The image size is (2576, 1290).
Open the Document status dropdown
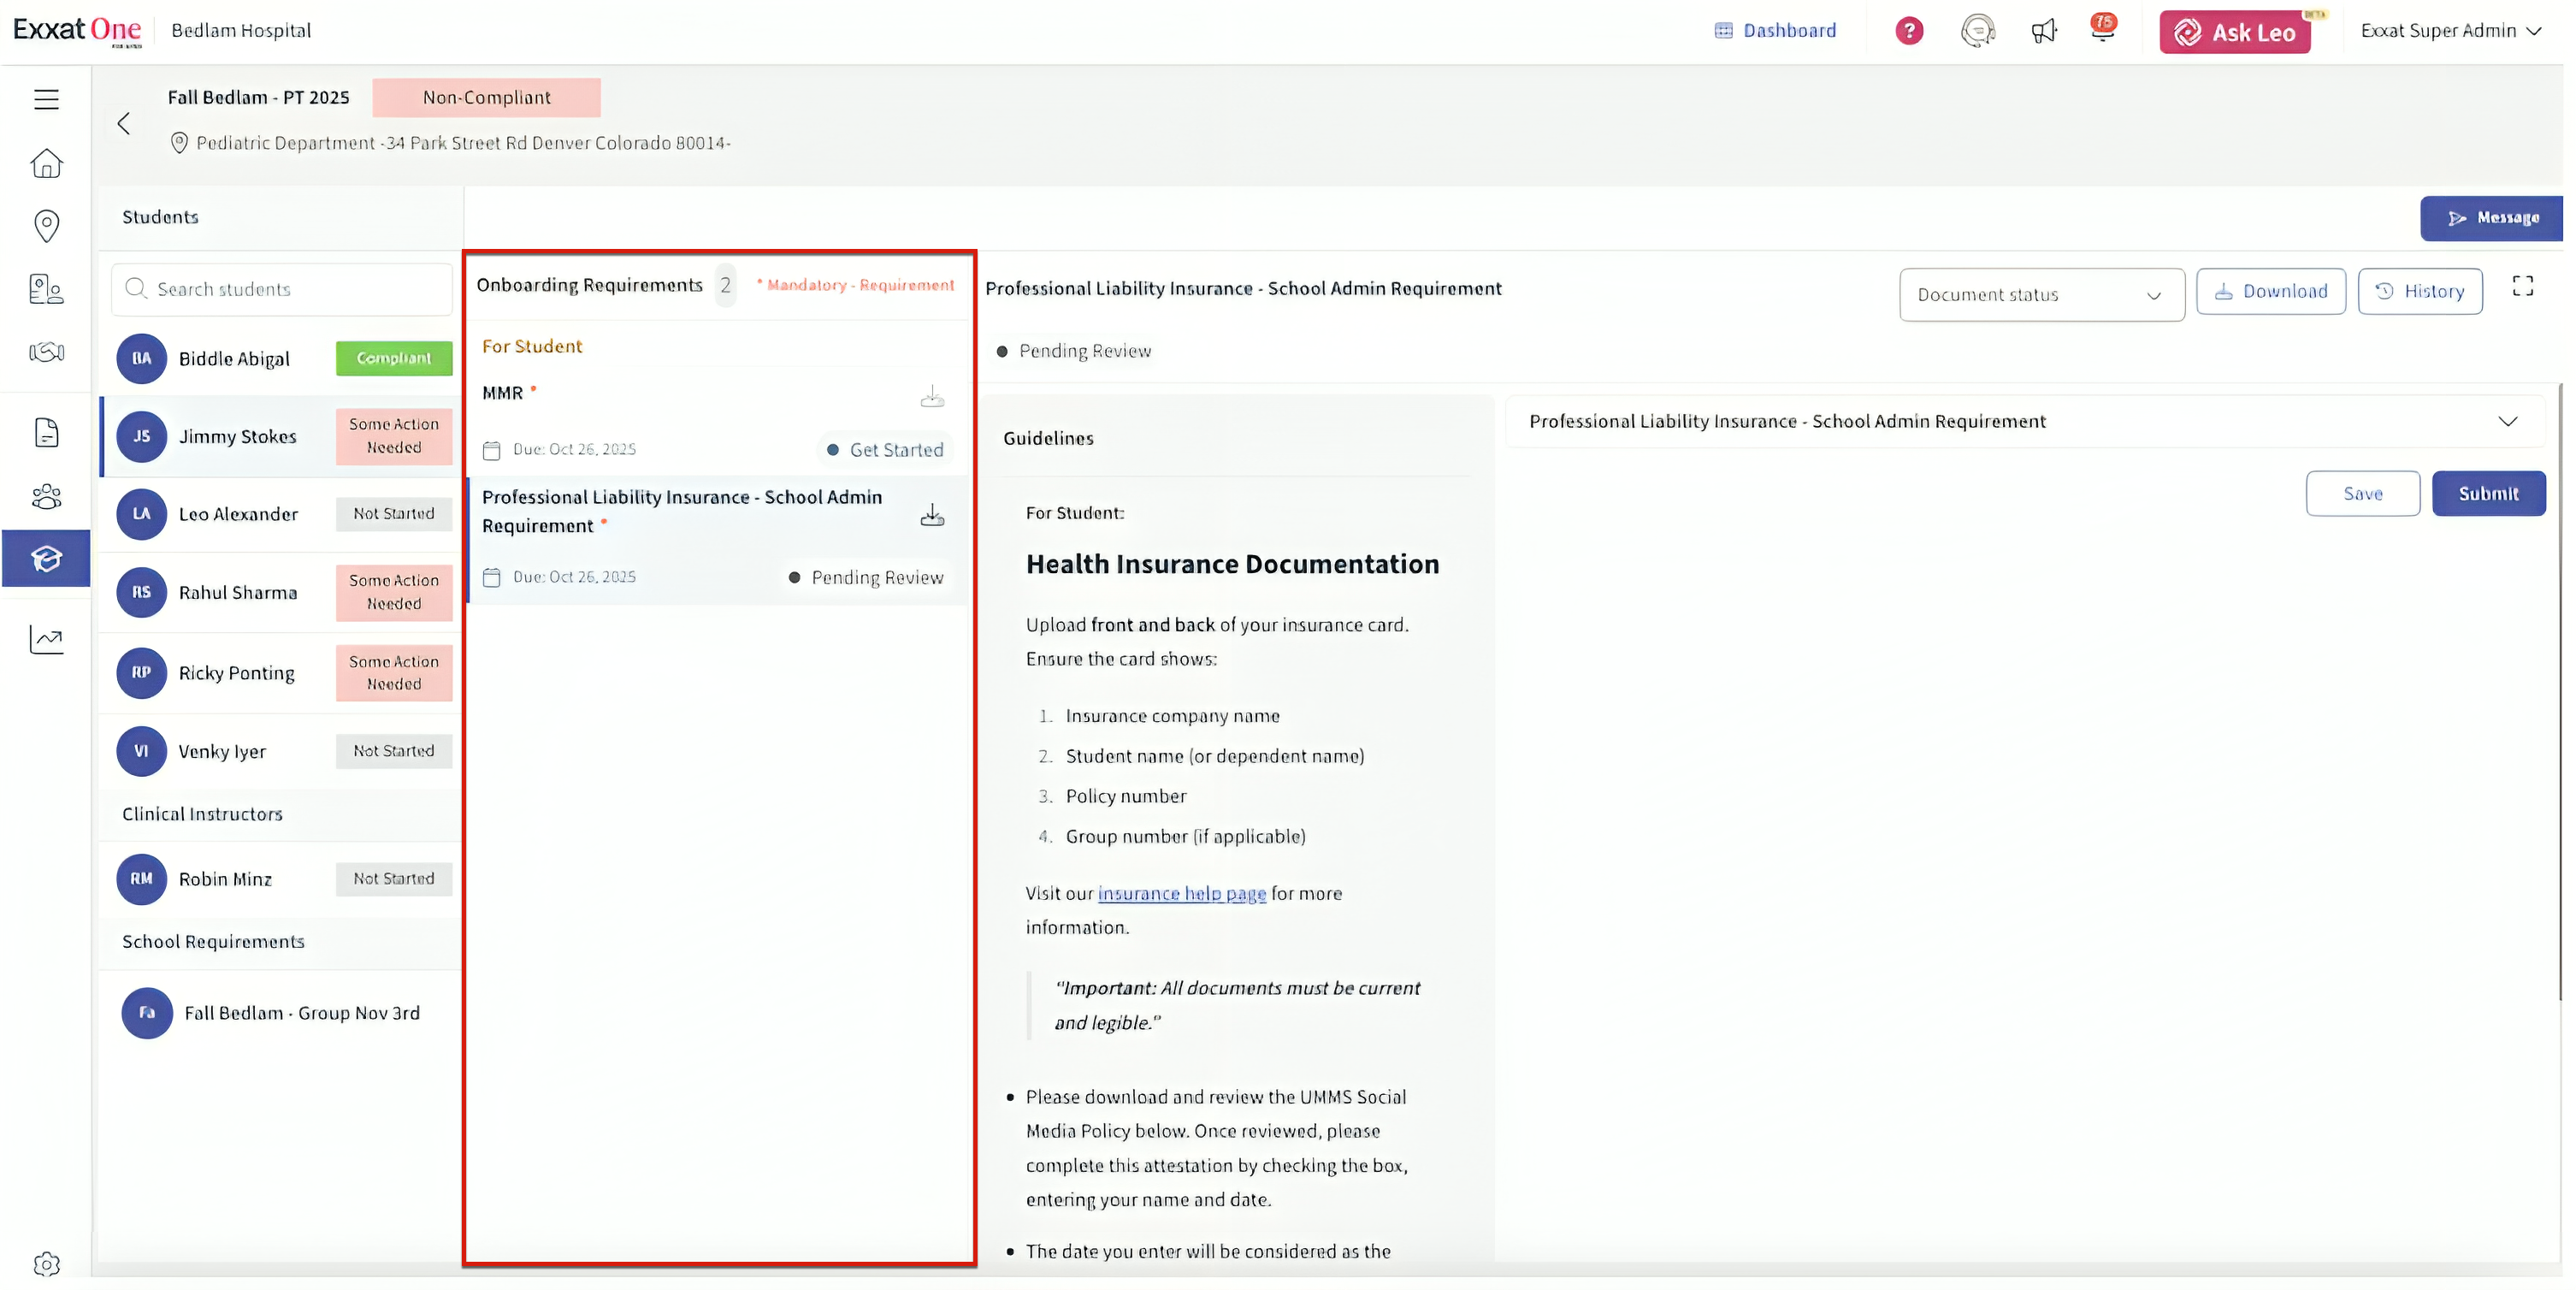point(2041,295)
